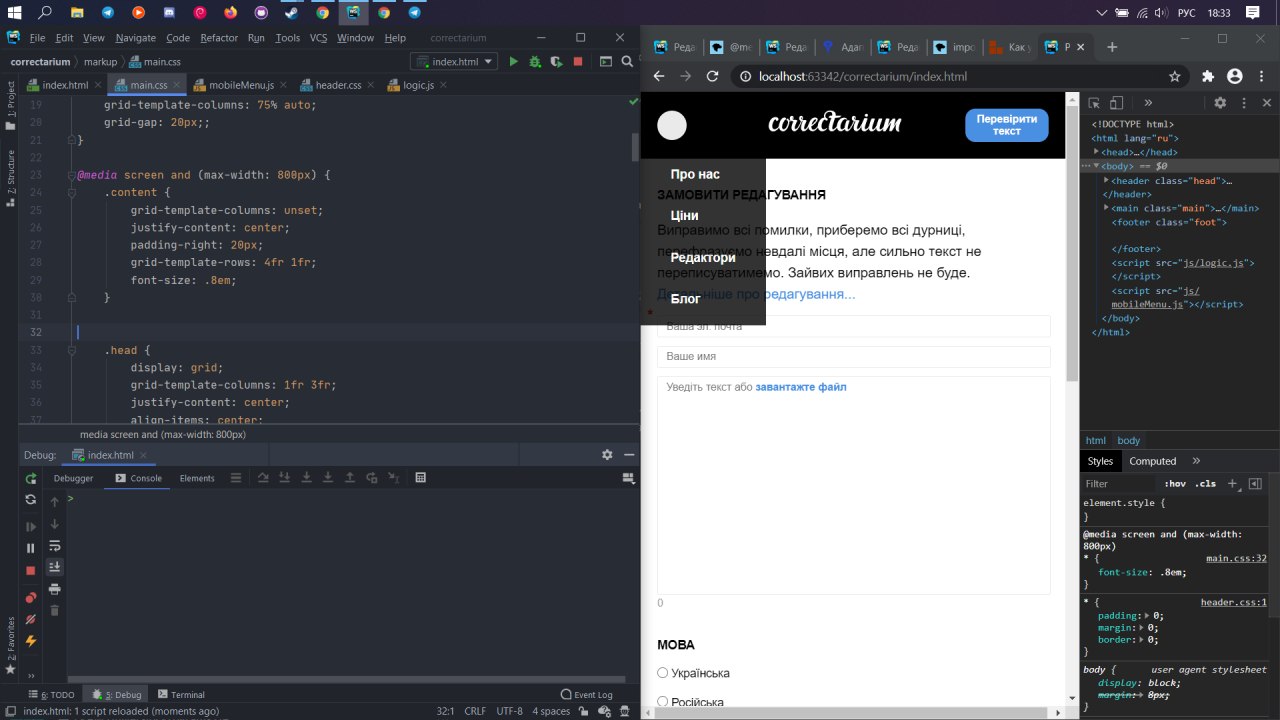Click red Stop square in Debug sidebar

point(31,570)
